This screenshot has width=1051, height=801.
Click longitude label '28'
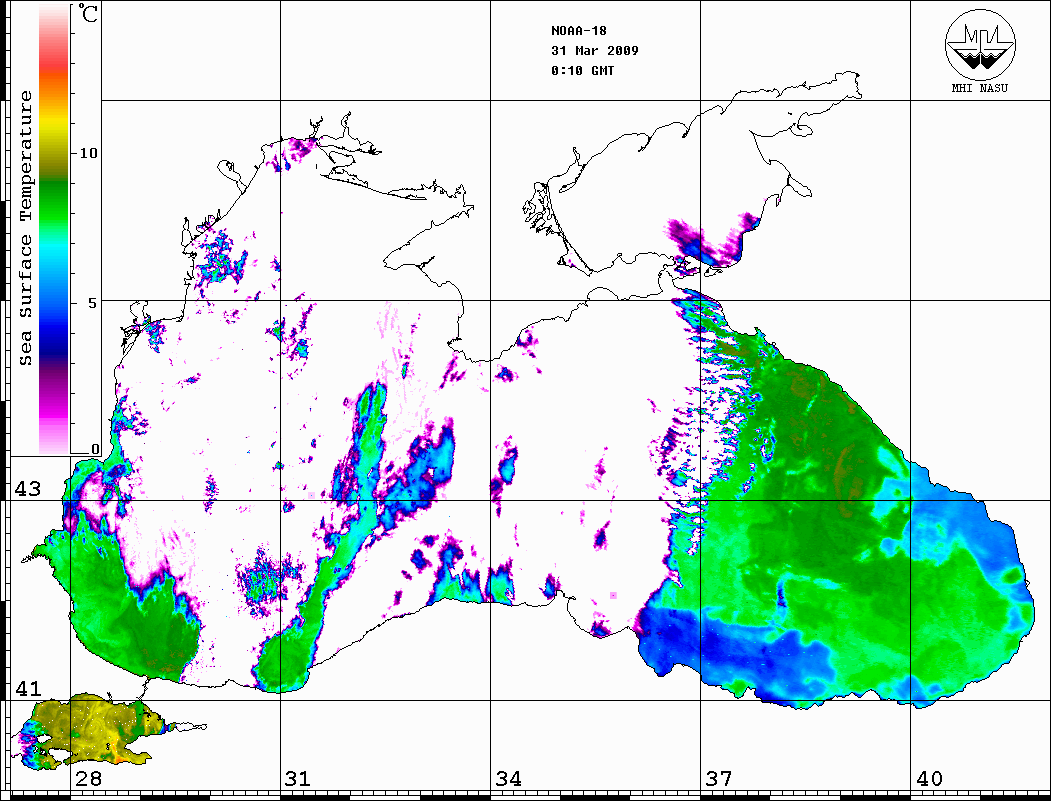coord(89,779)
